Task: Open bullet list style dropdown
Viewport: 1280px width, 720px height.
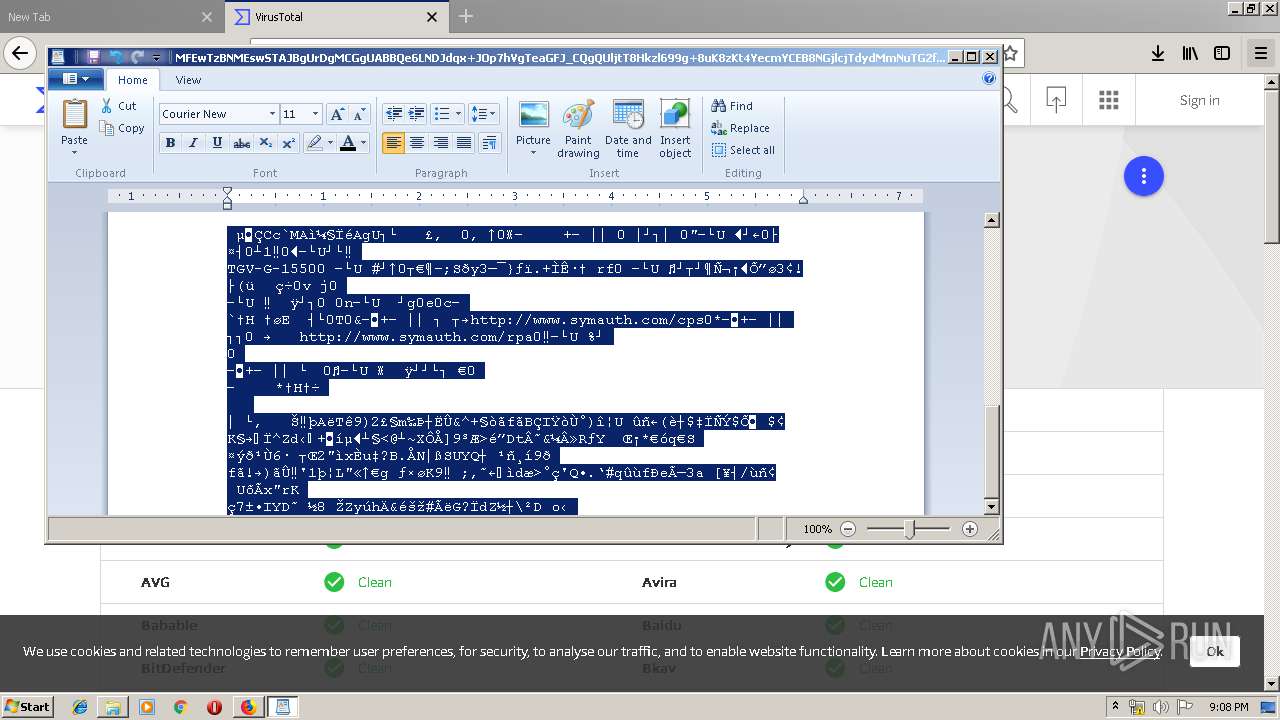Action: tap(458, 114)
